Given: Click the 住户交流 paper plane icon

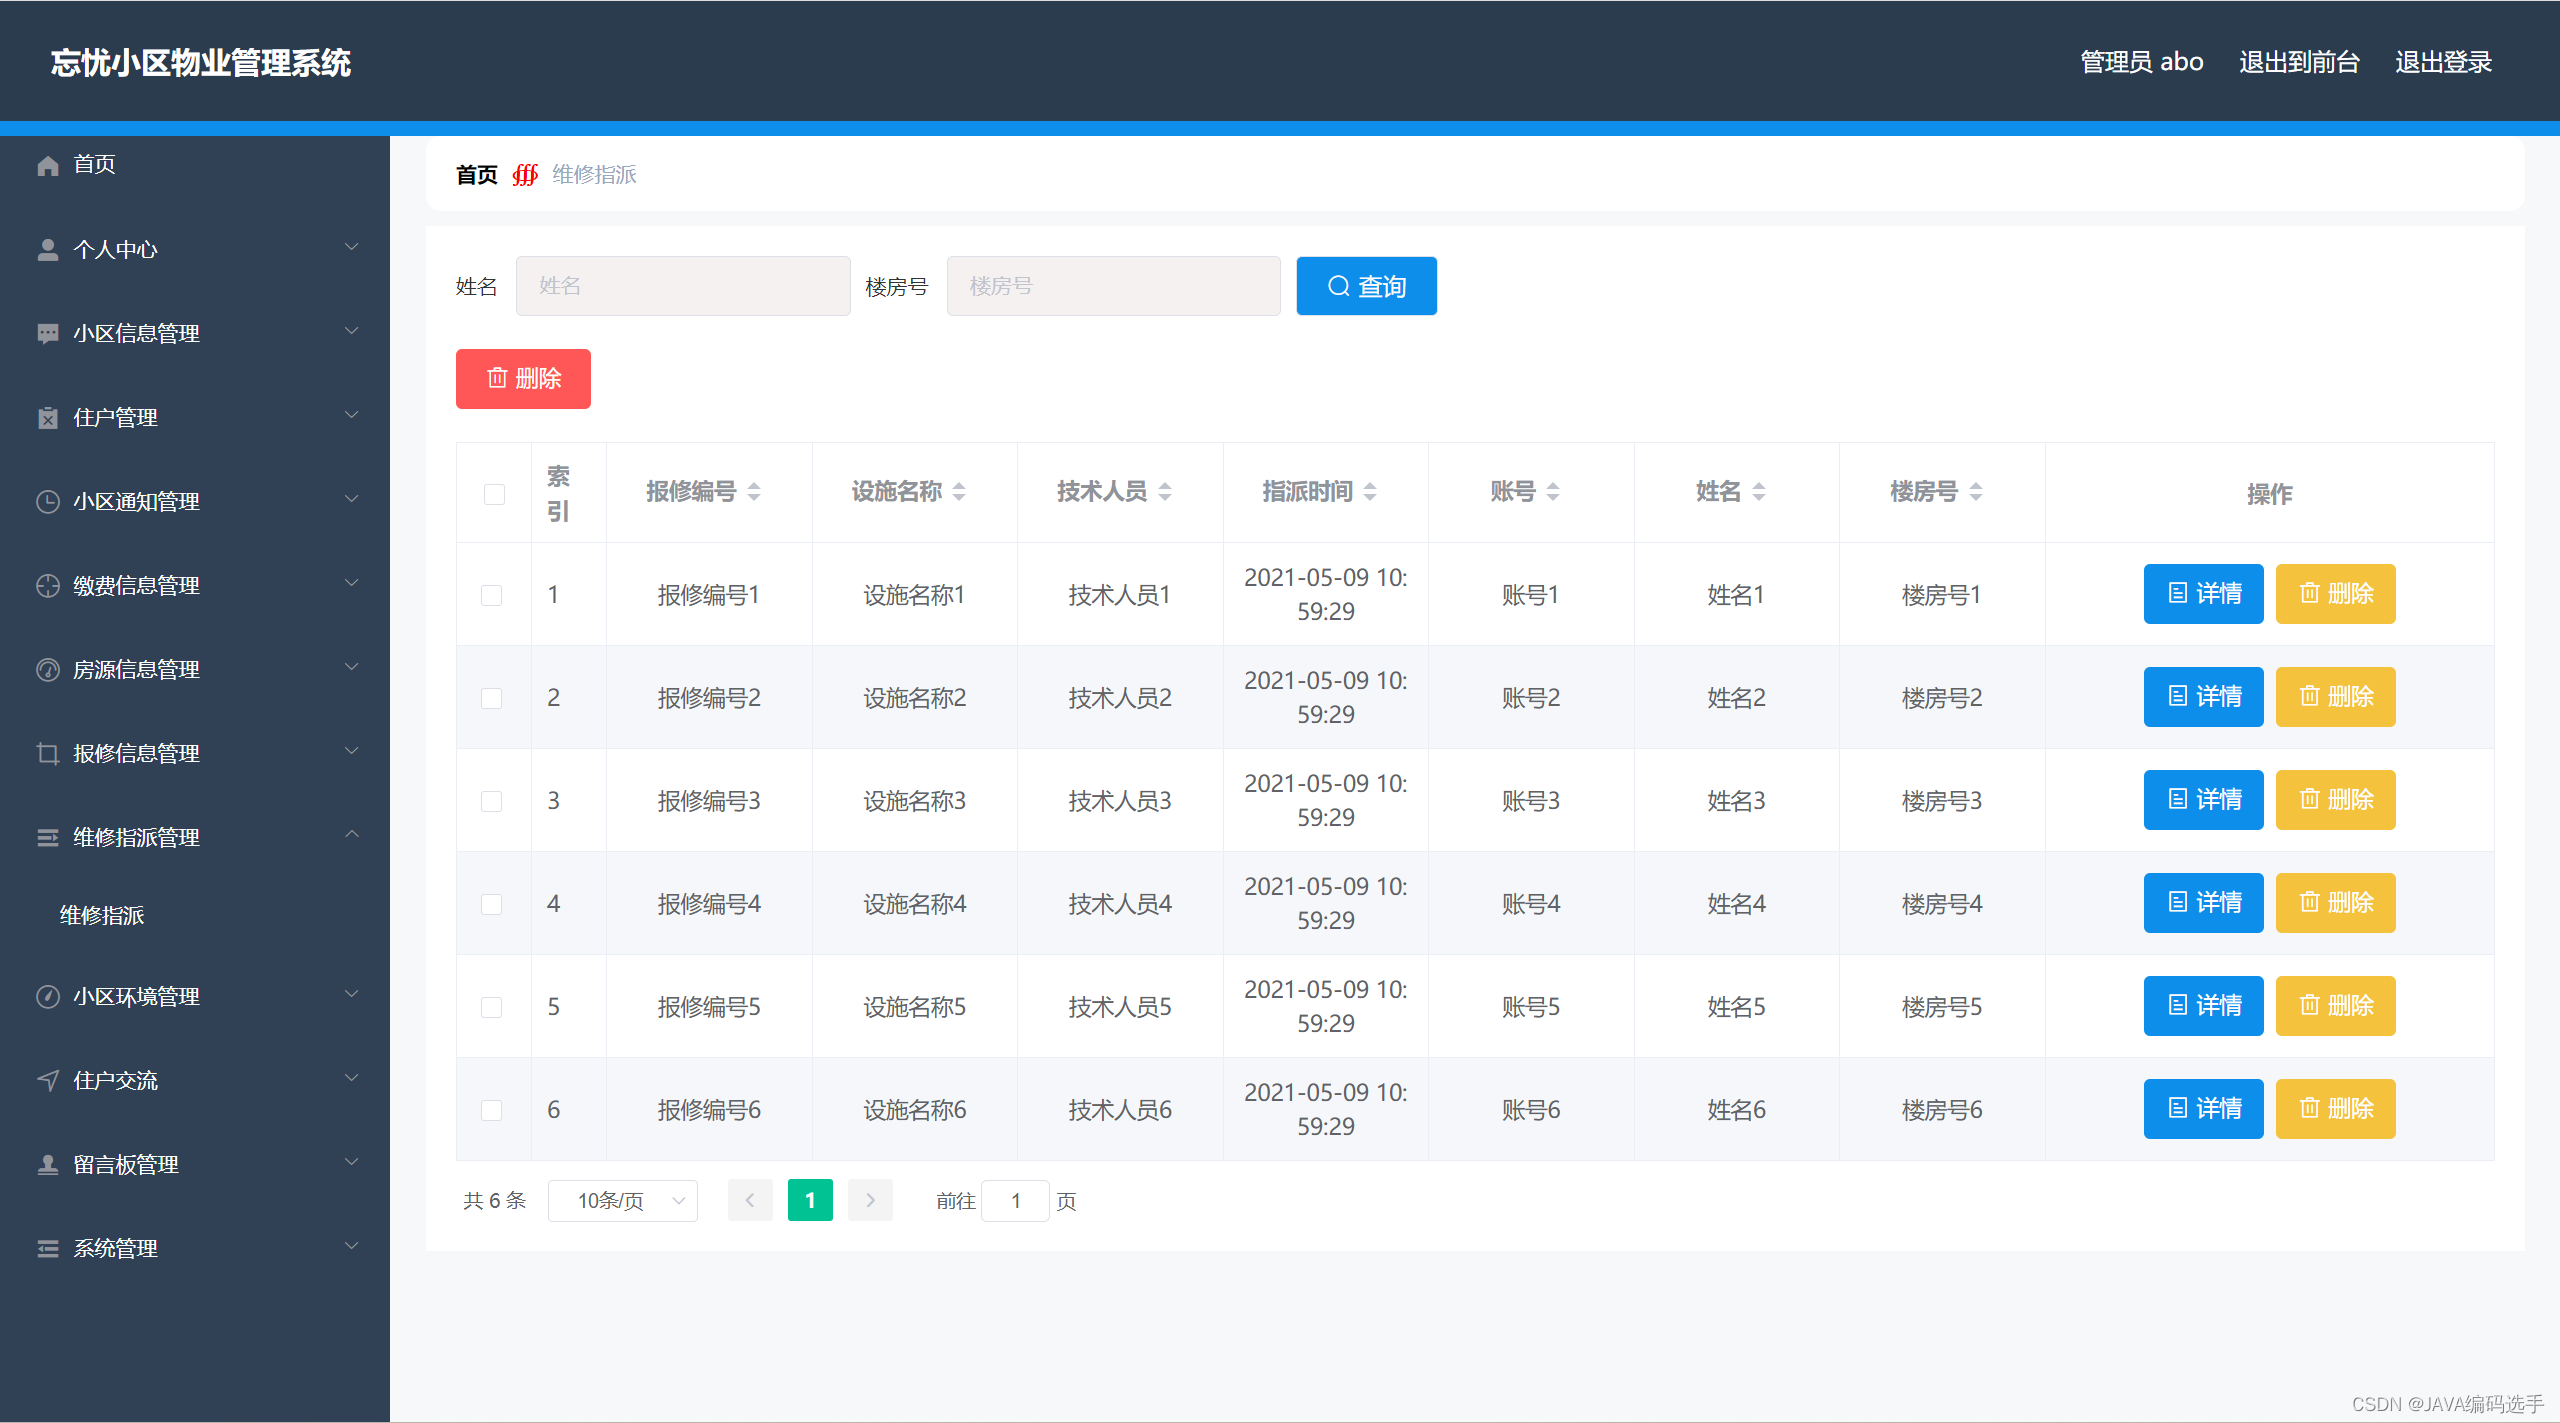Looking at the screenshot, I should [48, 1080].
